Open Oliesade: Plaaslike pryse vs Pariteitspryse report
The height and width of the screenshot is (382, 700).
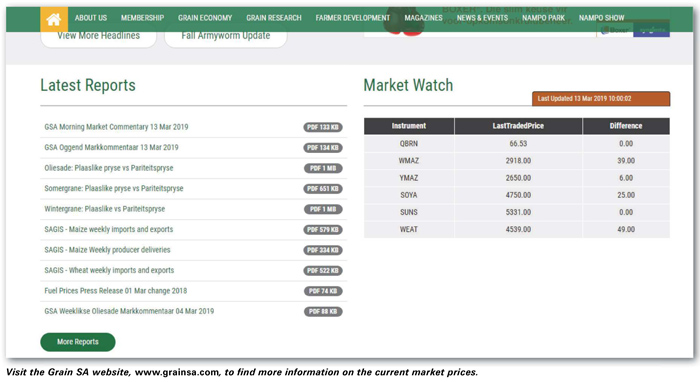[108, 168]
